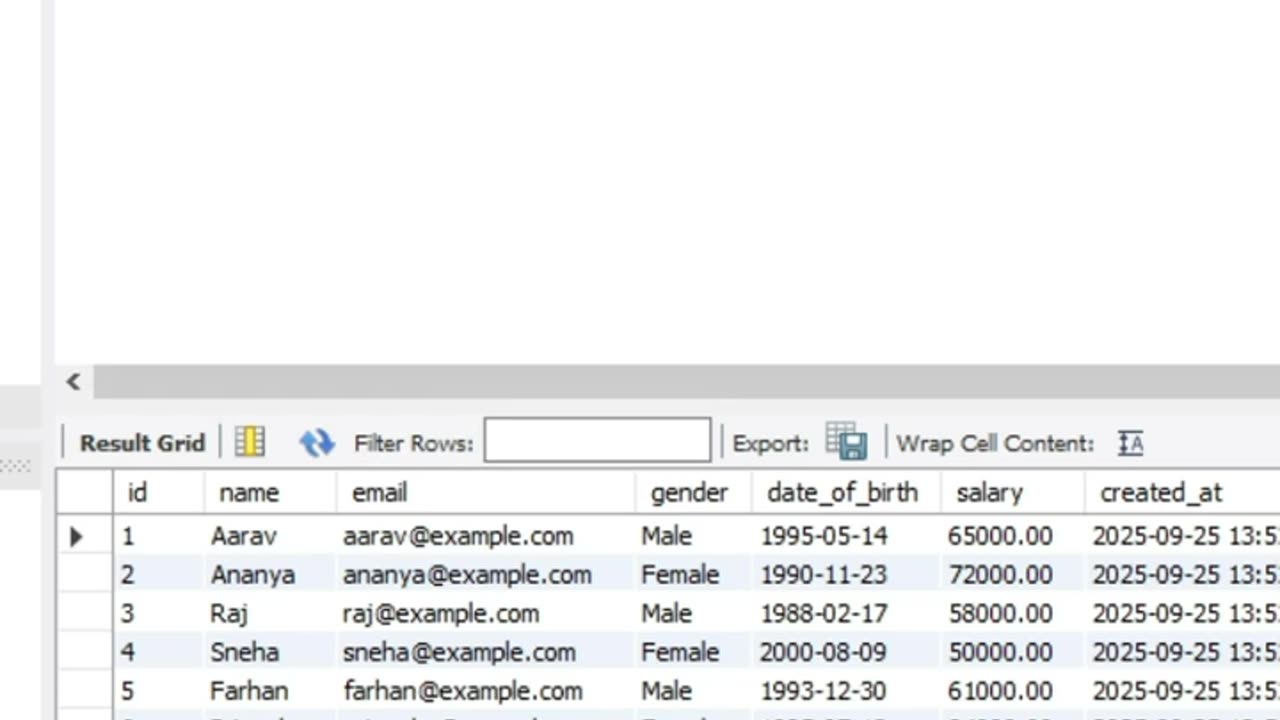The image size is (1280, 720).
Task: Toggle Wrap Cell Content icon
Action: (x=1130, y=442)
